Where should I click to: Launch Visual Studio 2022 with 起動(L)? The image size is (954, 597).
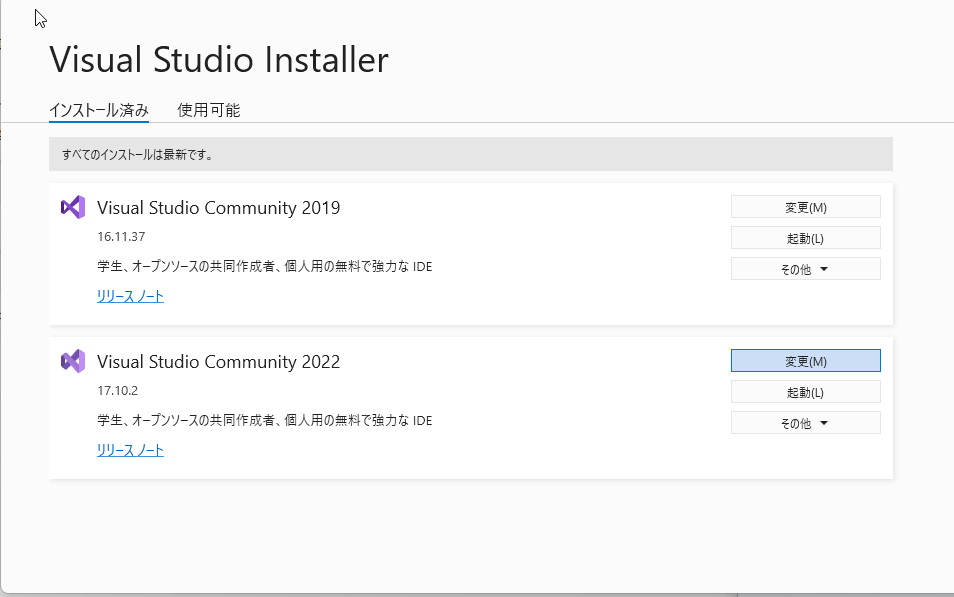click(806, 392)
